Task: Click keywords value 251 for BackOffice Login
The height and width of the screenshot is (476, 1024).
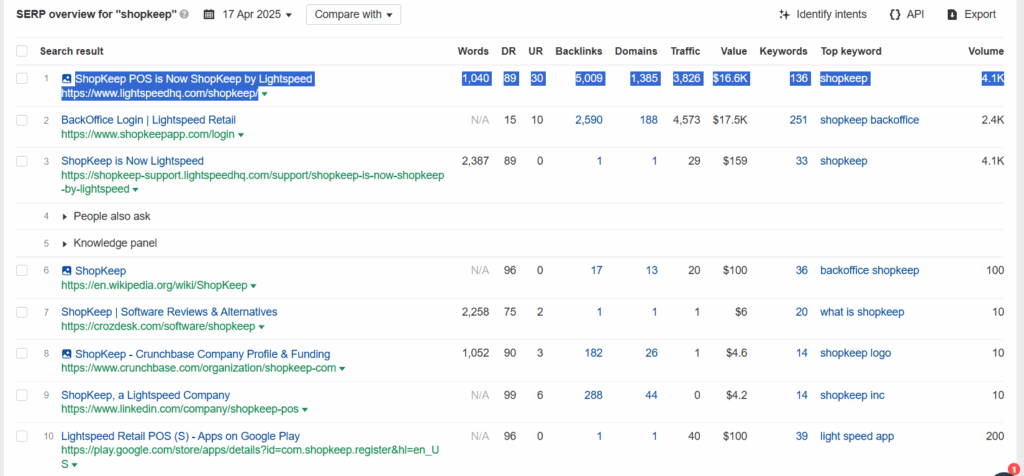Action: click(799, 120)
